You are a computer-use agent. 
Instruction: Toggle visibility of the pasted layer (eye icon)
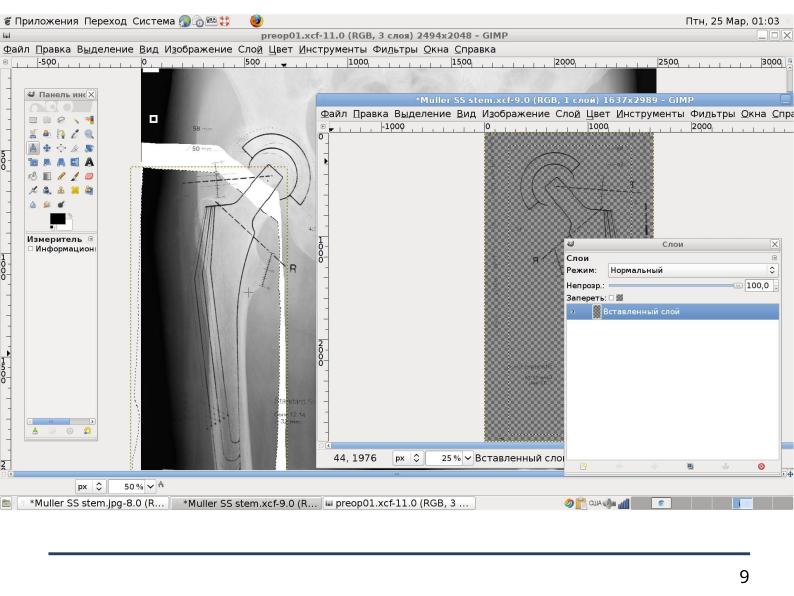pos(573,312)
